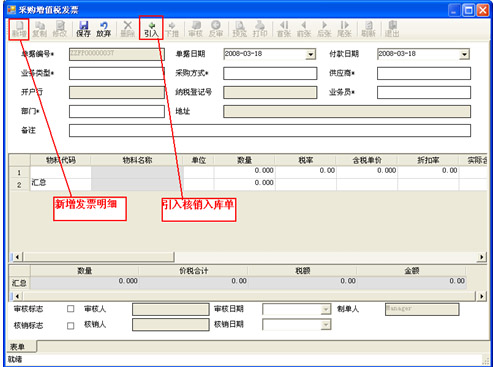Go to last record with 尾张
The image size is (493, 367).
344,29
